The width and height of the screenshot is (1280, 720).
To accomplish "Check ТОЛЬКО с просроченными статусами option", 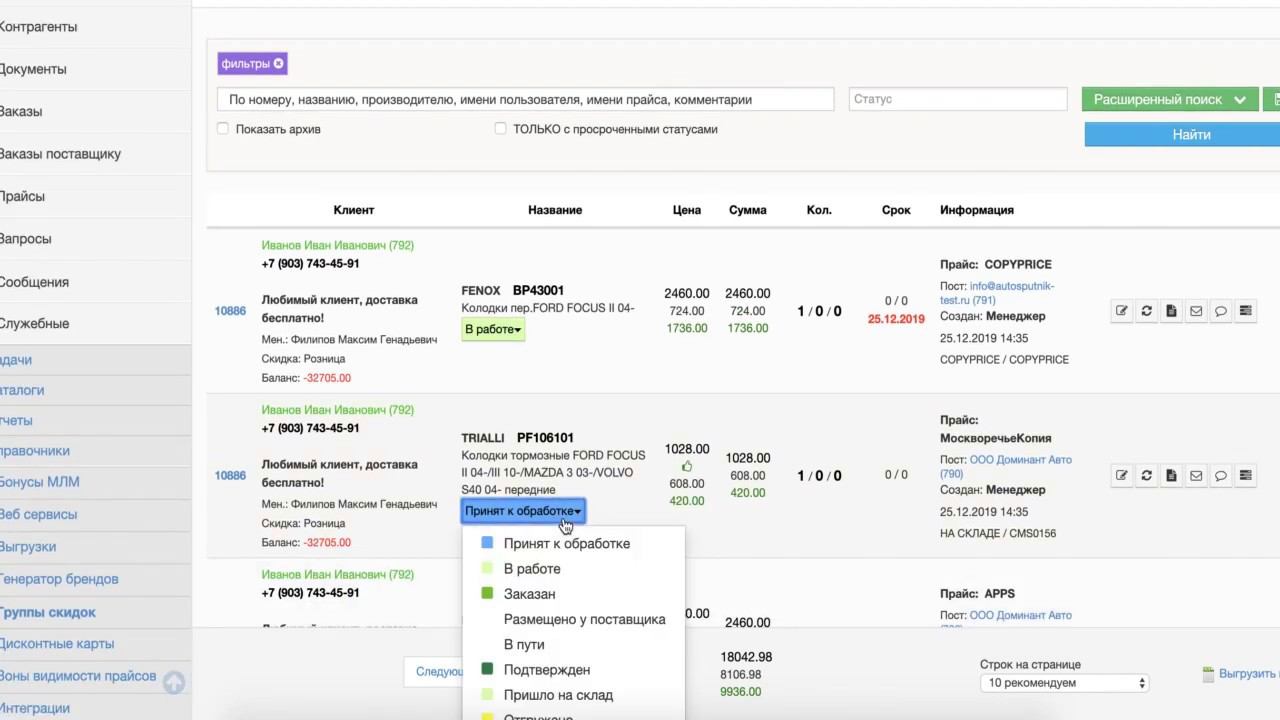I will tap(501, 129).
